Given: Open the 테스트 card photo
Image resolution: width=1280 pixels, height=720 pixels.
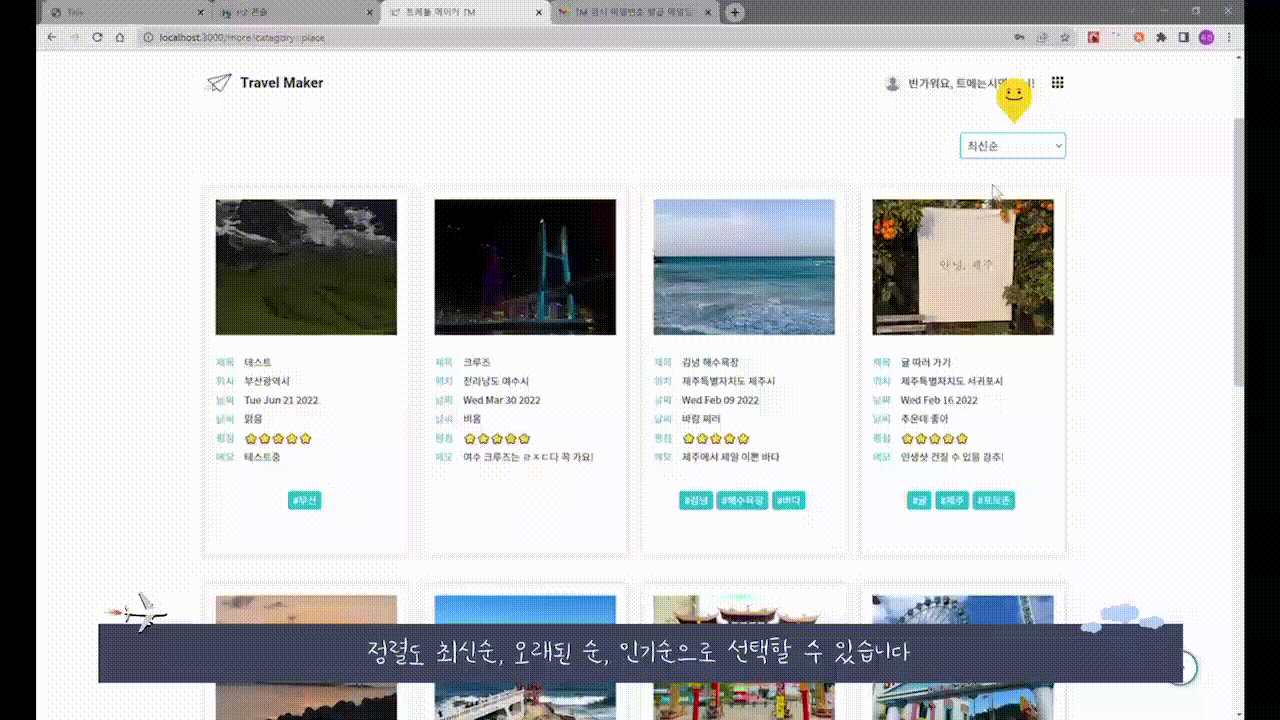Looking at the screenshot, I should point(306,267).
